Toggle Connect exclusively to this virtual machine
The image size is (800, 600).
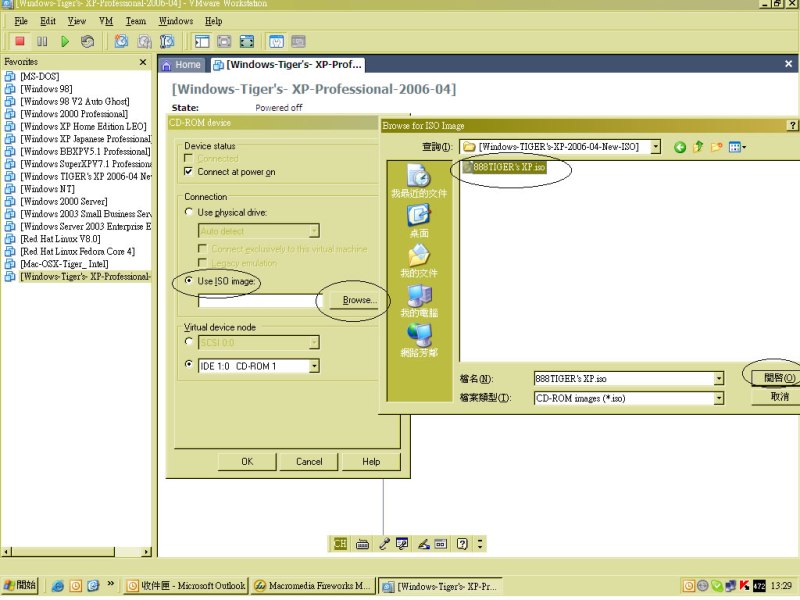click(203, 248)
